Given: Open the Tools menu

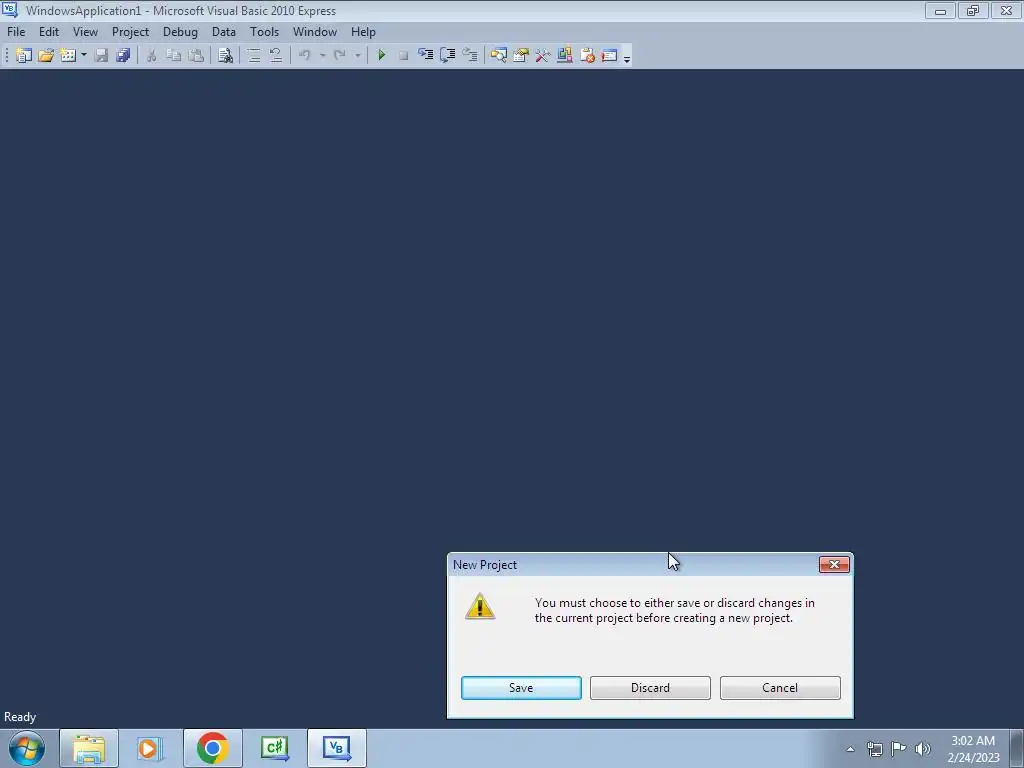Looking at the screenshot, I should [x=264, y=32].
